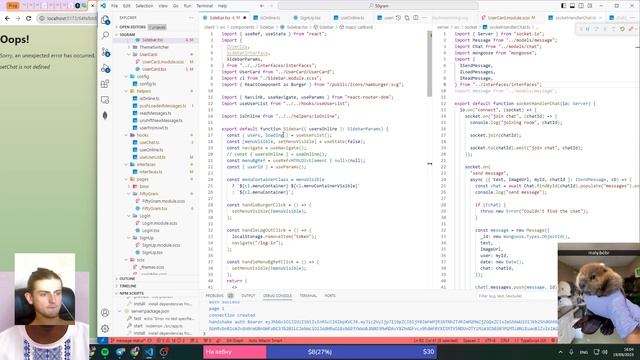Image resolution: width=640 pixels, height=360 pixels.
Task: Click the Explorer more actions ellipsis
Action: (191, 18)
